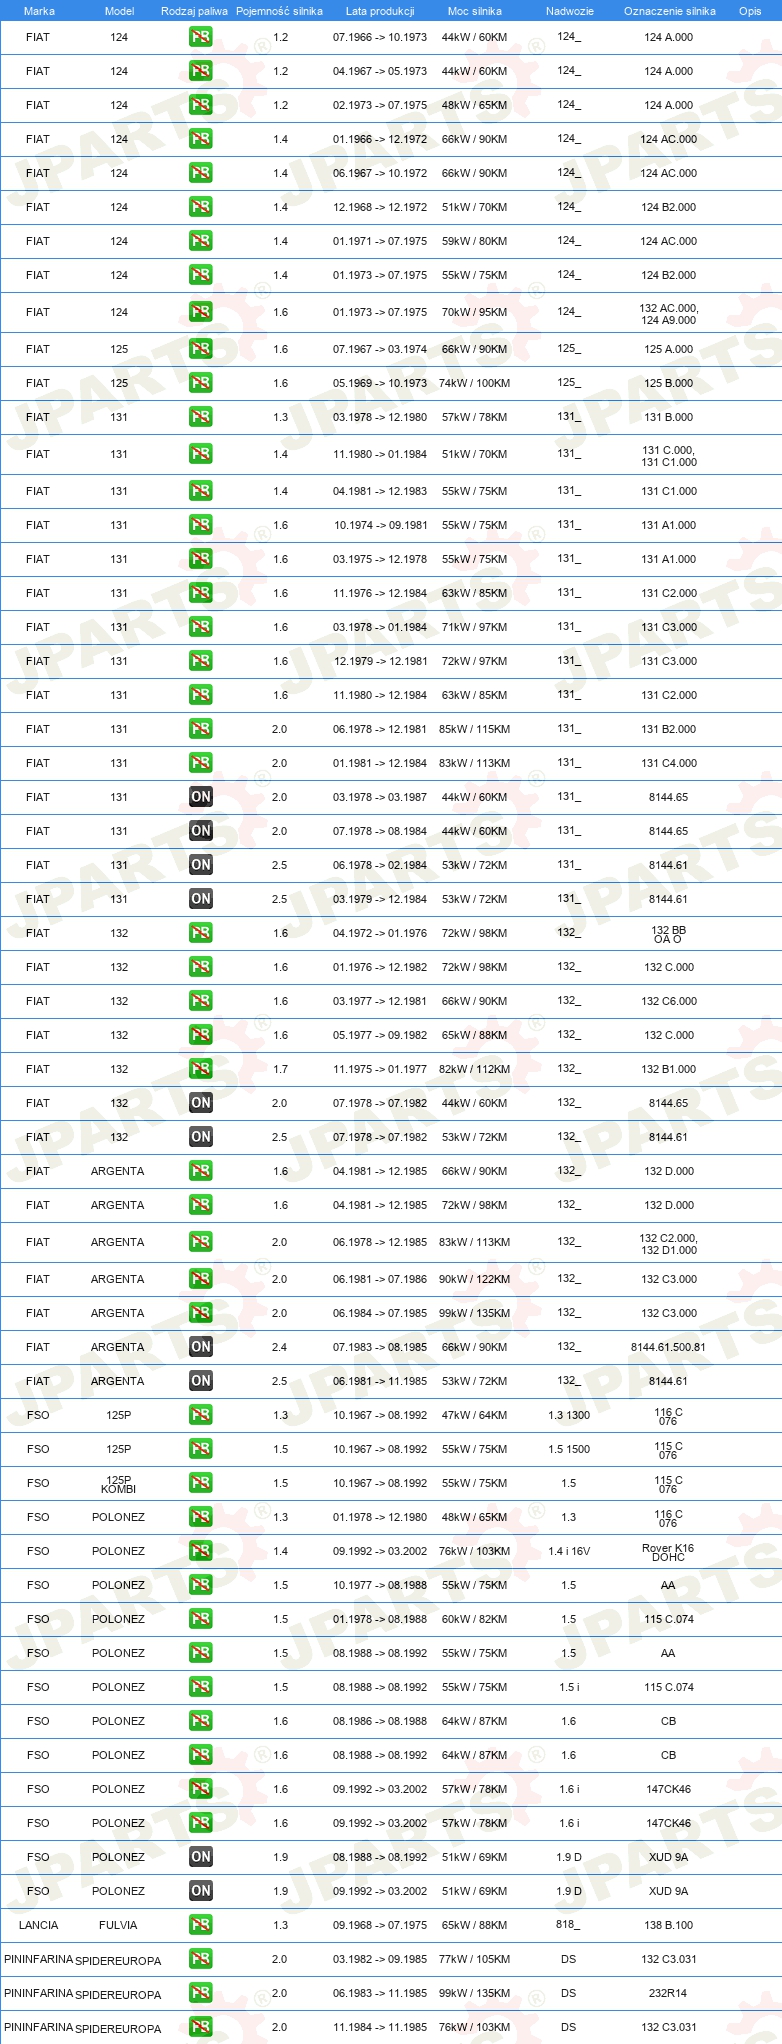Click petrol icon in PININFARINA 232R14 row

click(201, 1993)
